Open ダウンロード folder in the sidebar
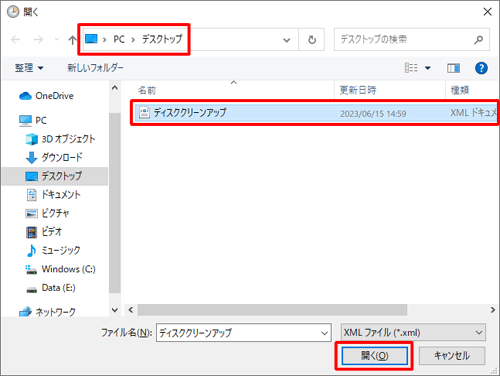 tap(54, 157)
